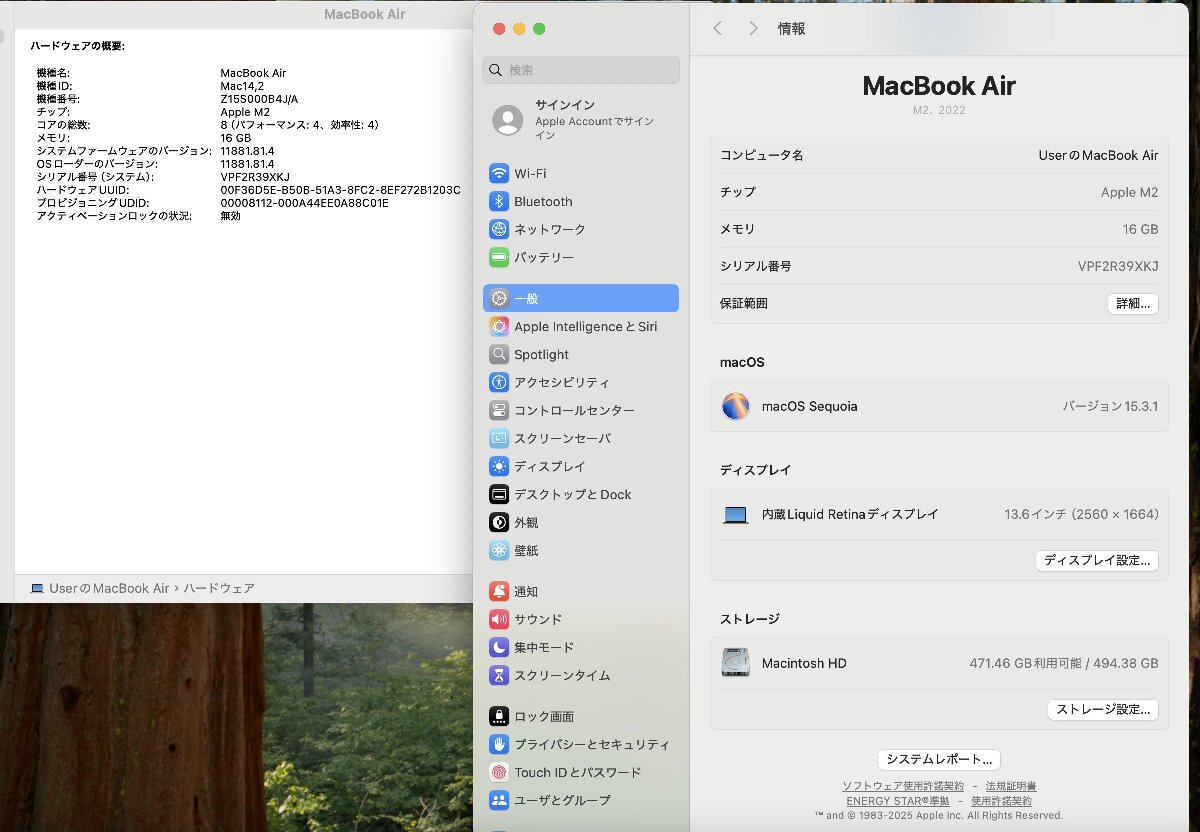This screenshot has width=1200, height=832.
Task: Open the デスクトップと Dock icon
Action: [x=499, y=494]
